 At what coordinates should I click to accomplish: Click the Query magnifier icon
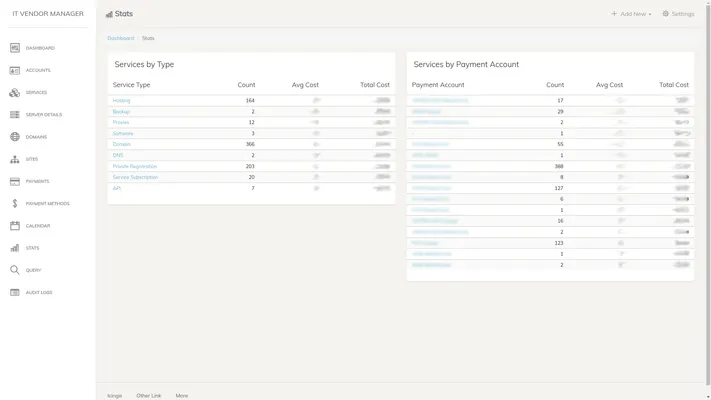pos(15,270)
